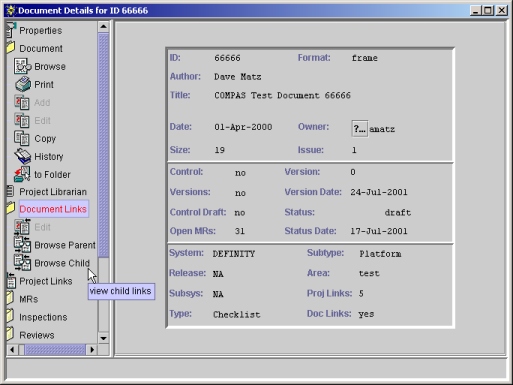Click the Browse document icon
This screenshot has height=385, width=513.
[x=22, y=66]
